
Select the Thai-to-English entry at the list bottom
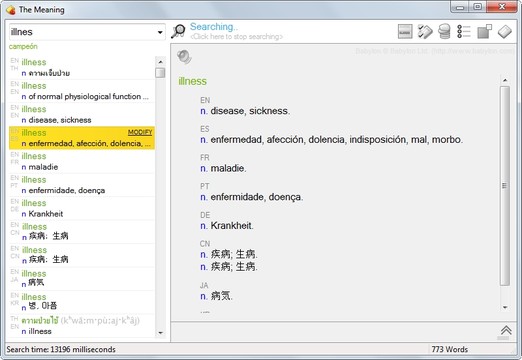click(82, 326)
